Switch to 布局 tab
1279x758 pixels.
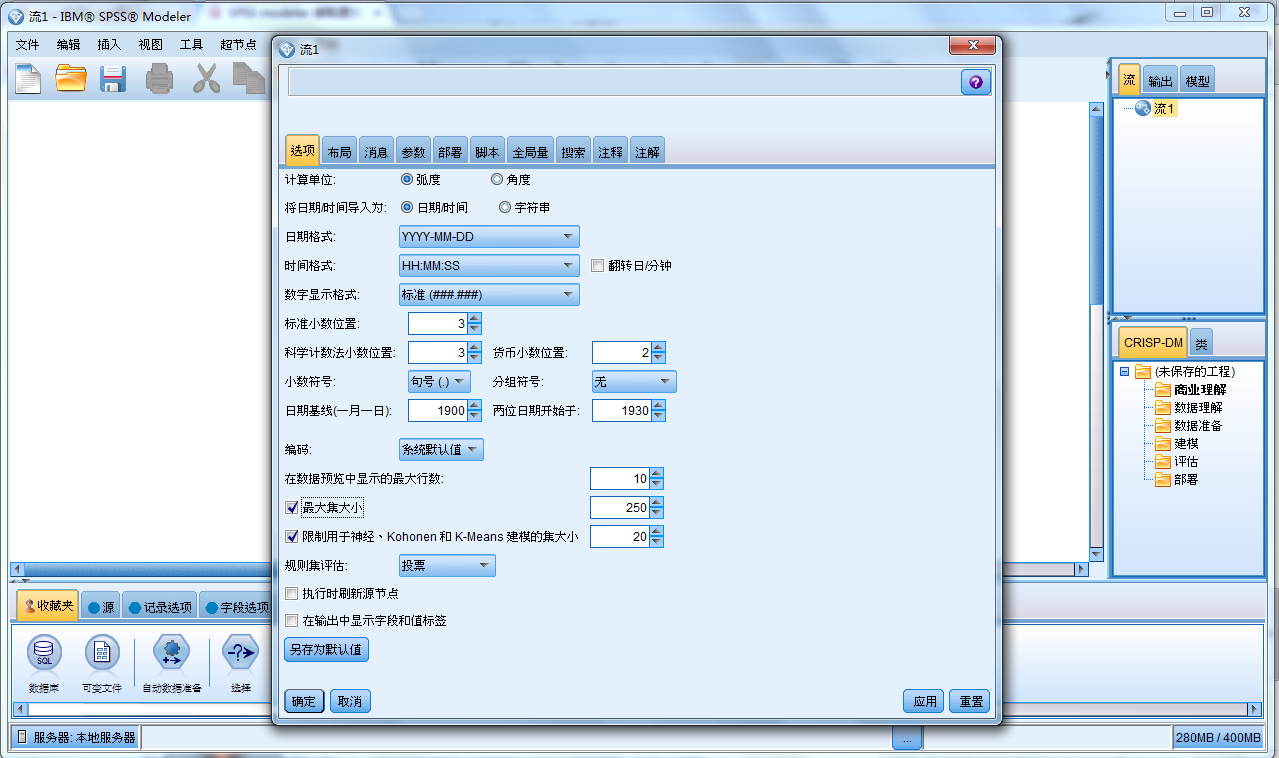pos(339,152)
